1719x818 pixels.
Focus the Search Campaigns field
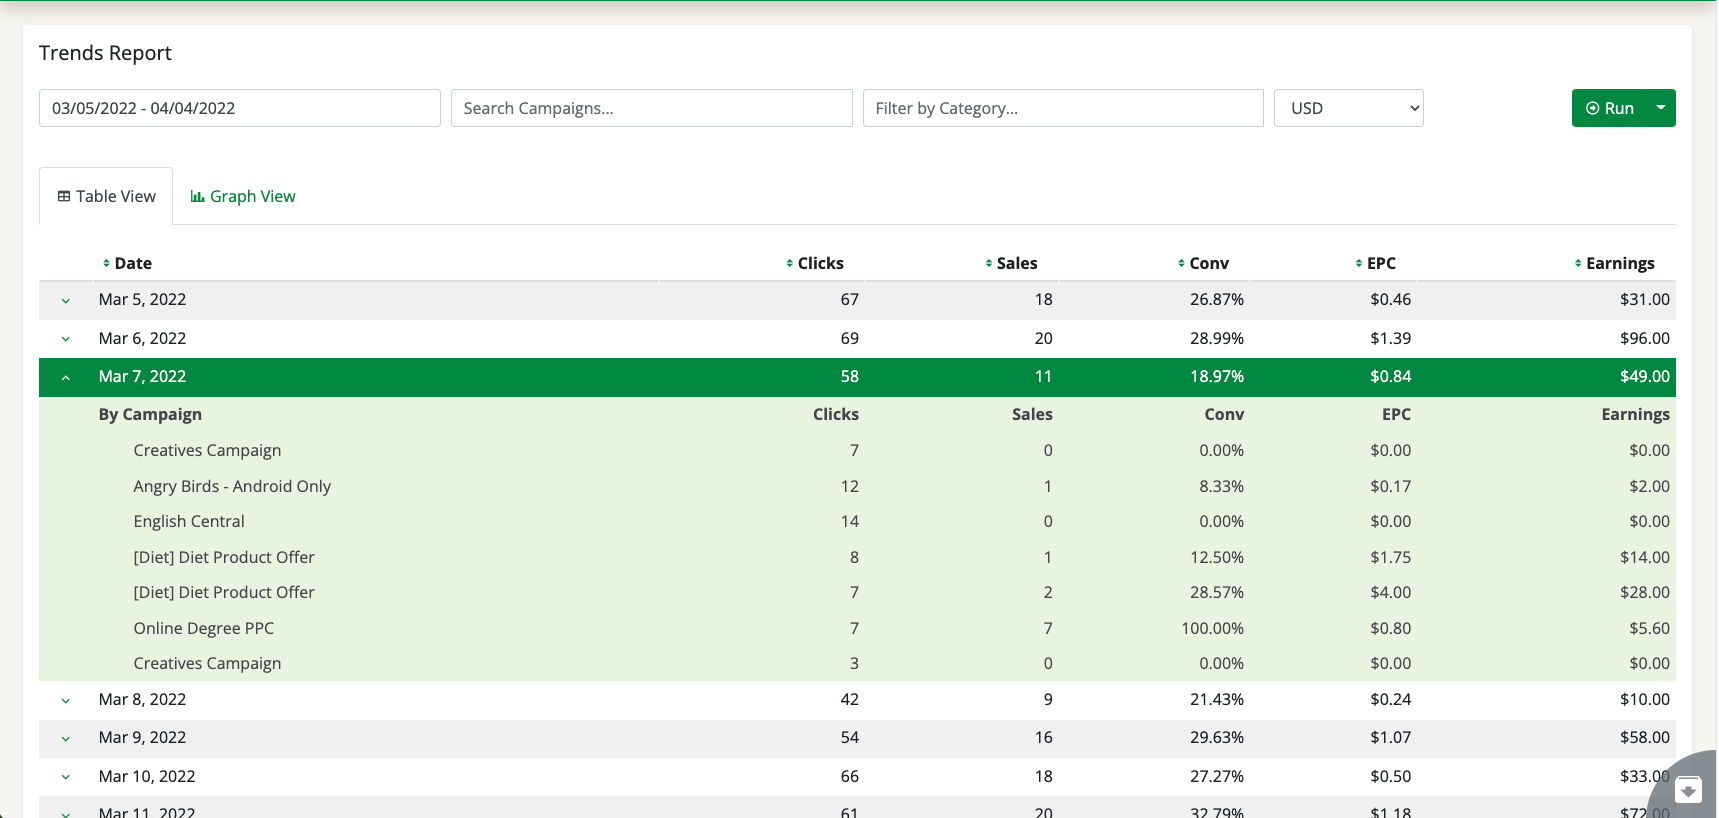pyautogui.click(x=651, y=108)
